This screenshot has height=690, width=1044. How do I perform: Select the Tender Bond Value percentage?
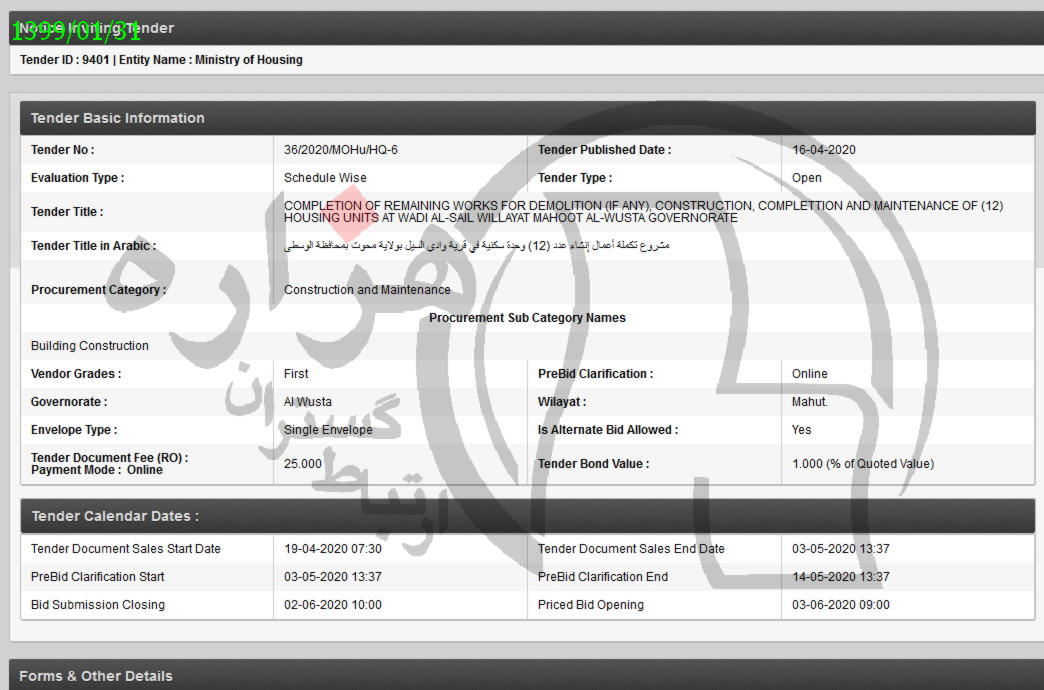point(862,464)
